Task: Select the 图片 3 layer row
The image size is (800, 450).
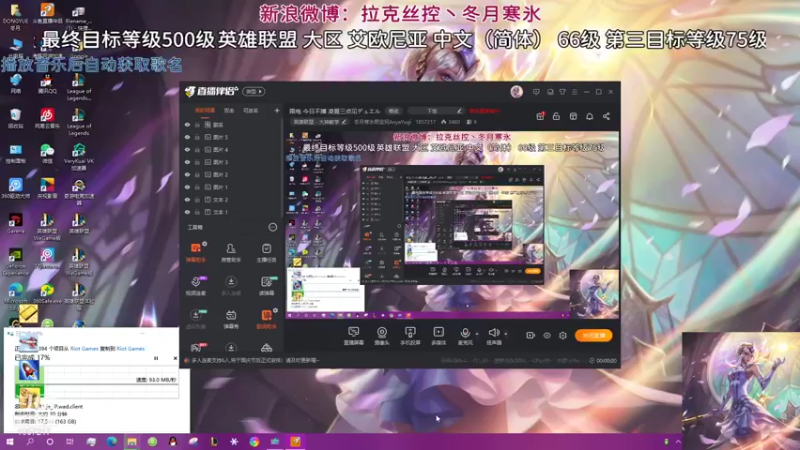Action: coord(231,162)
